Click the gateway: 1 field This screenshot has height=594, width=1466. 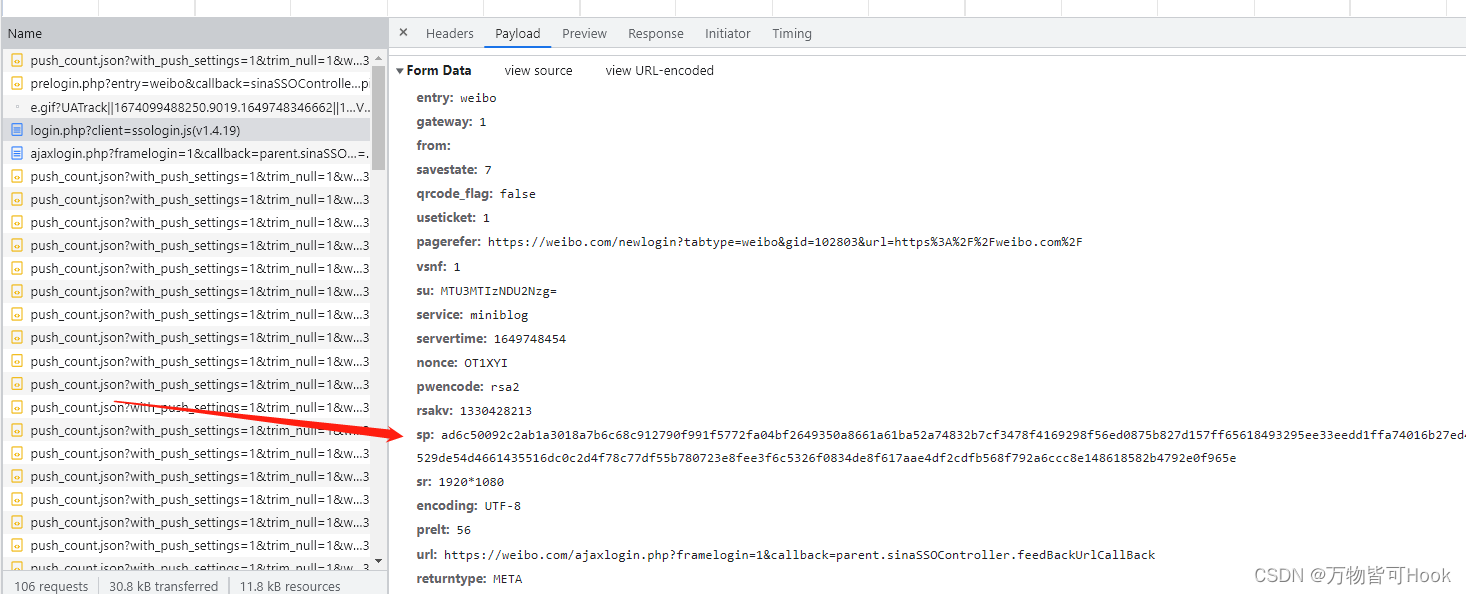point(451,122)
